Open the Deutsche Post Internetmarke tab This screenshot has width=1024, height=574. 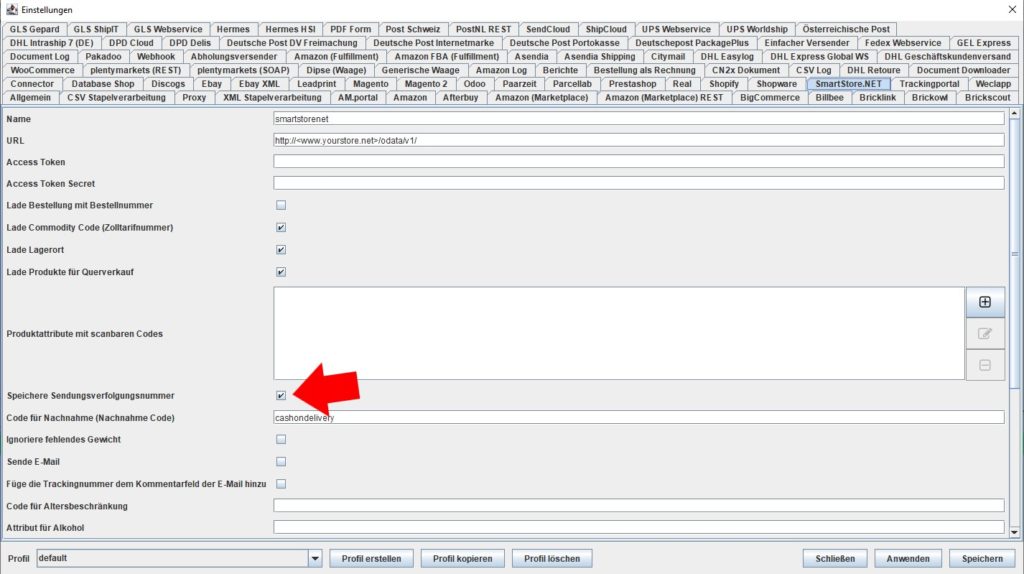(x=433, y=43)
